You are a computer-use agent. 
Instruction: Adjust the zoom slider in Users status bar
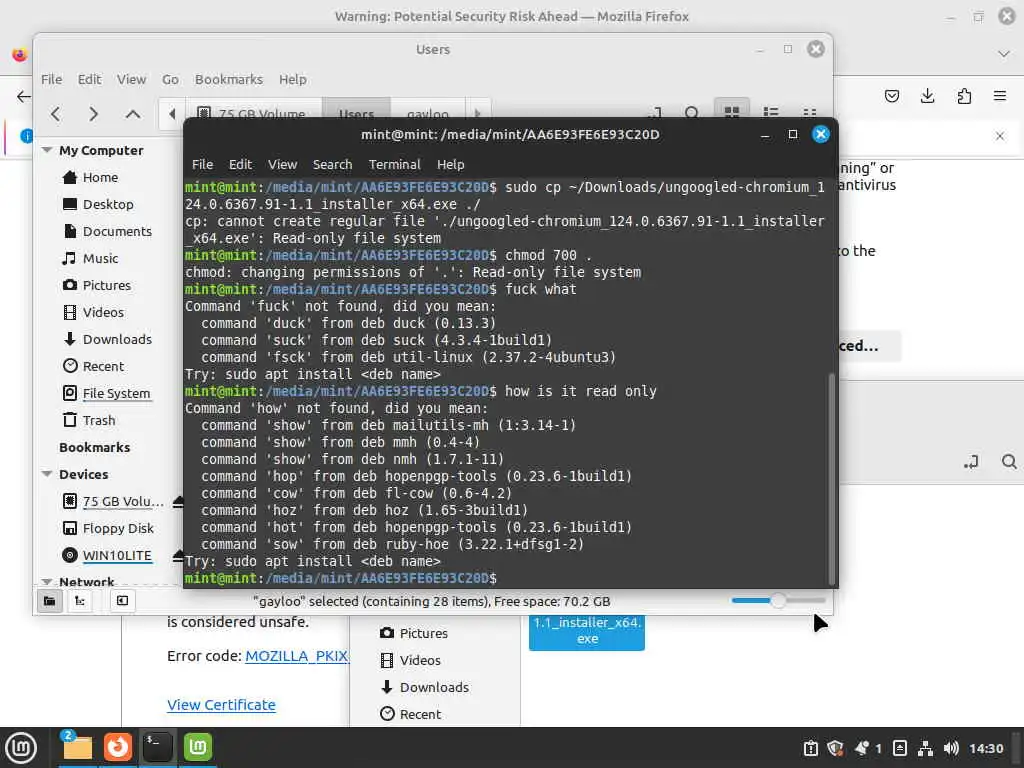click(x=778, y=601)
